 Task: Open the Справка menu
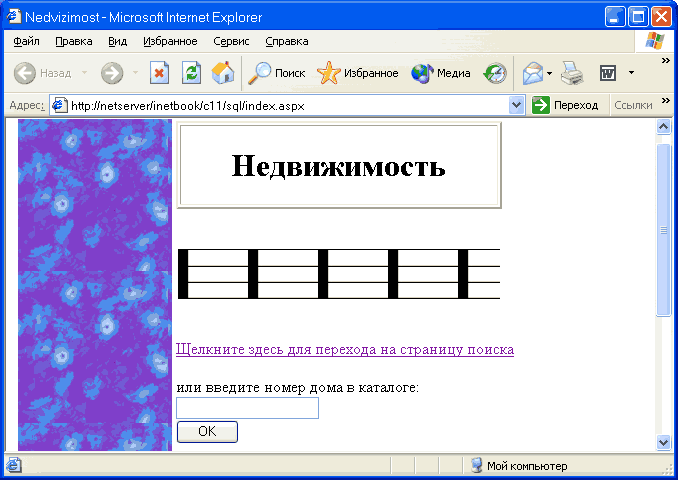[287, 41]
